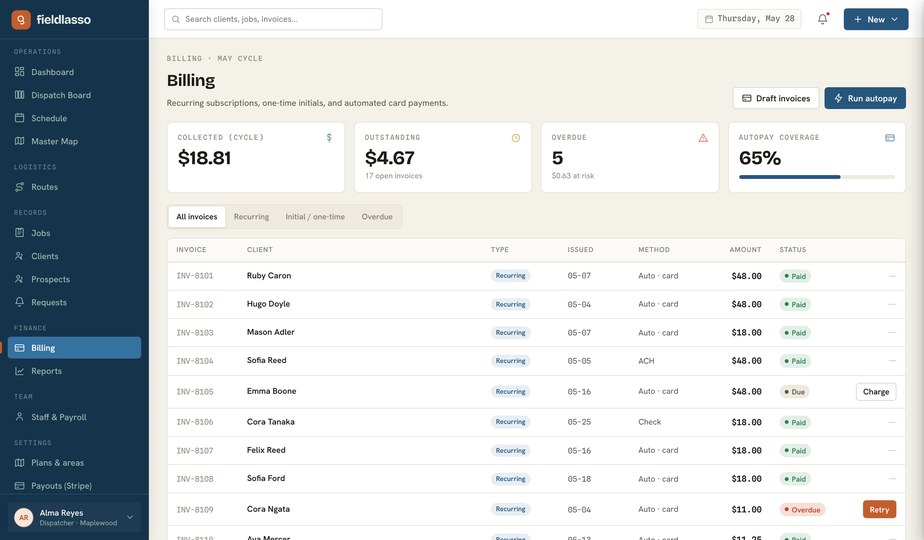This screenshot has width=924, height=540.
Task: Open the Thursday, May 28 date picker
Action: [x=749, y=19]
